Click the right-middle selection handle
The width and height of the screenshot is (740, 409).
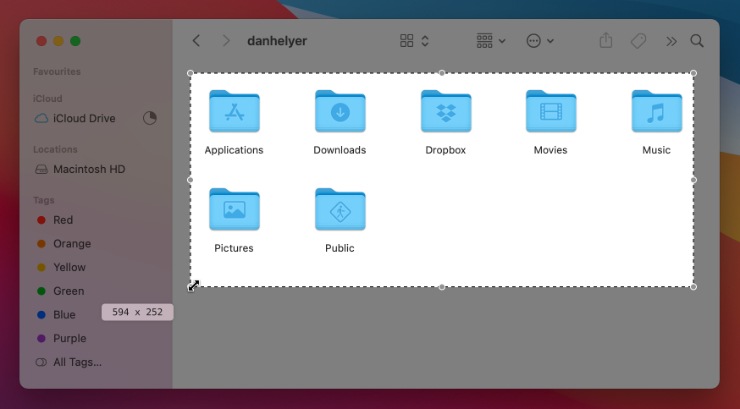tap(693, 180)
